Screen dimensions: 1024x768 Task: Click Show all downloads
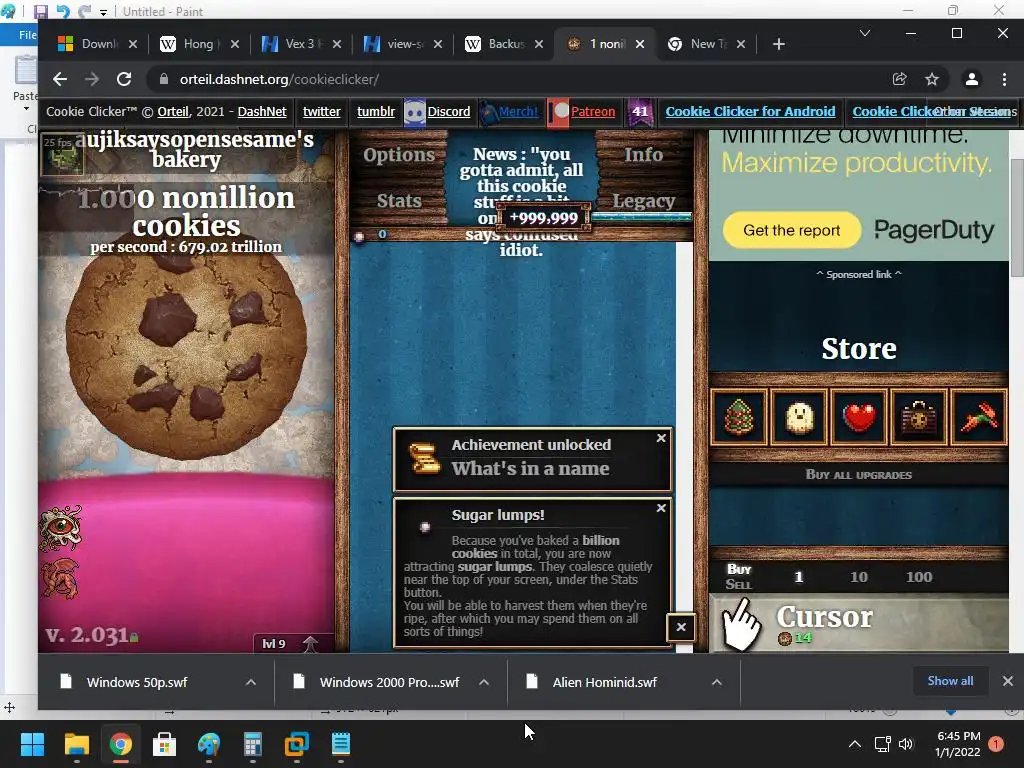click(950, 681)
